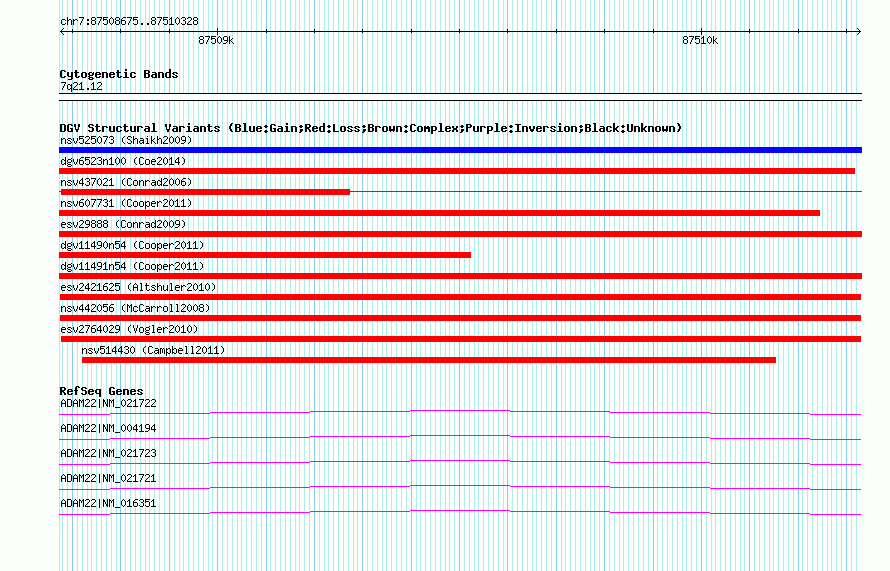This screenshot has height=571, width=890.
Task: Click the red esv2421625 variant bar
Action: click(460, 297)
